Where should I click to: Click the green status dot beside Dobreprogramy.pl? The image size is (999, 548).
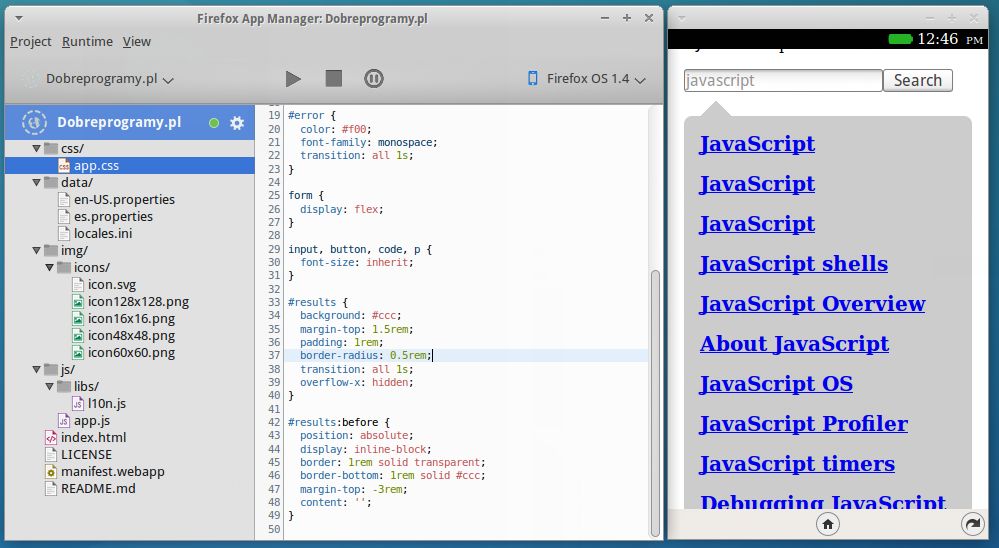click(x=214, y=123)
